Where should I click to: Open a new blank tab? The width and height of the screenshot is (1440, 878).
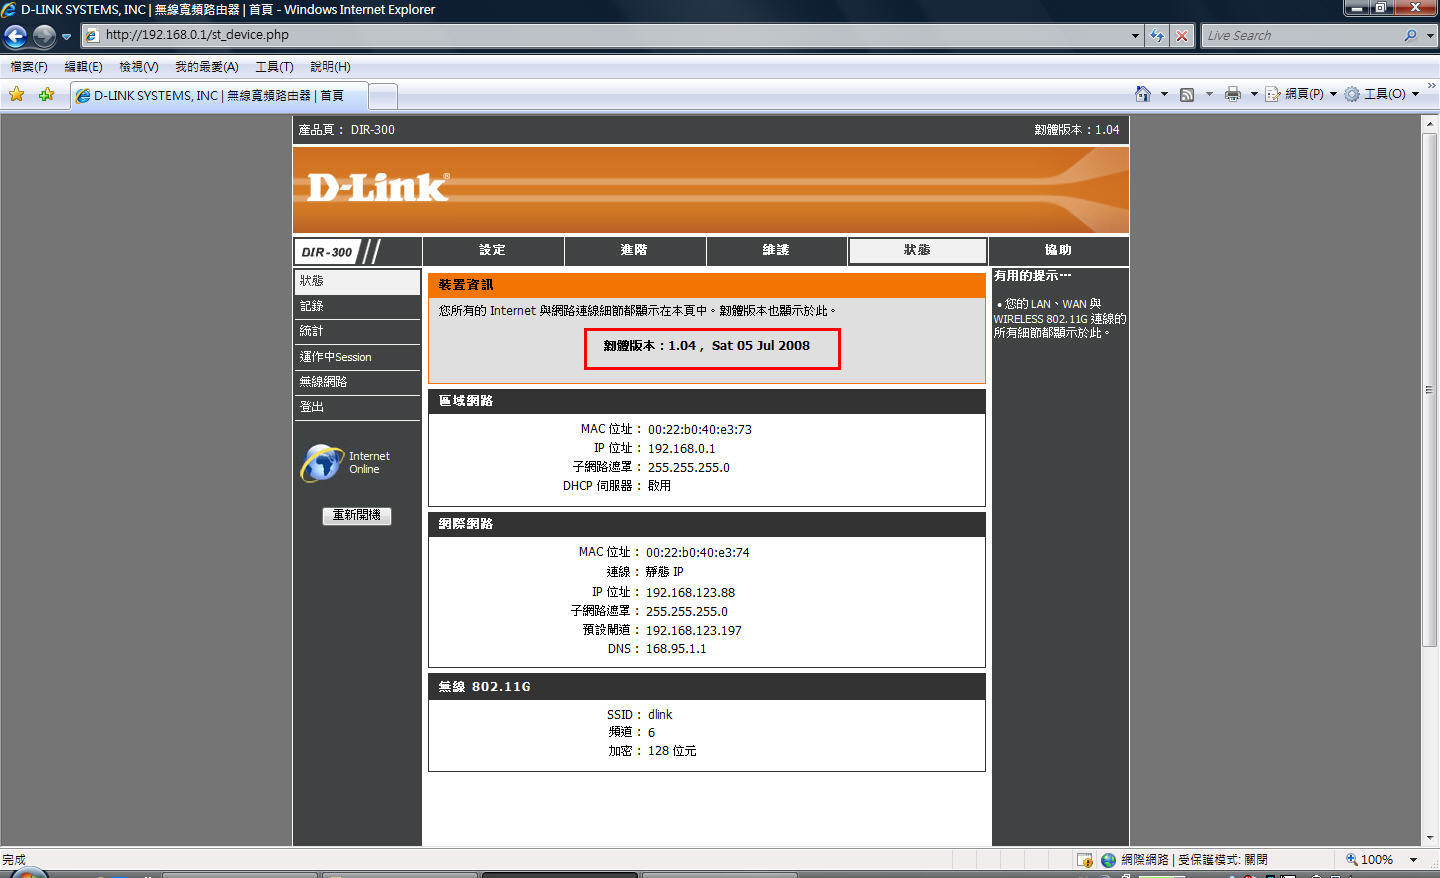(383, 97)
